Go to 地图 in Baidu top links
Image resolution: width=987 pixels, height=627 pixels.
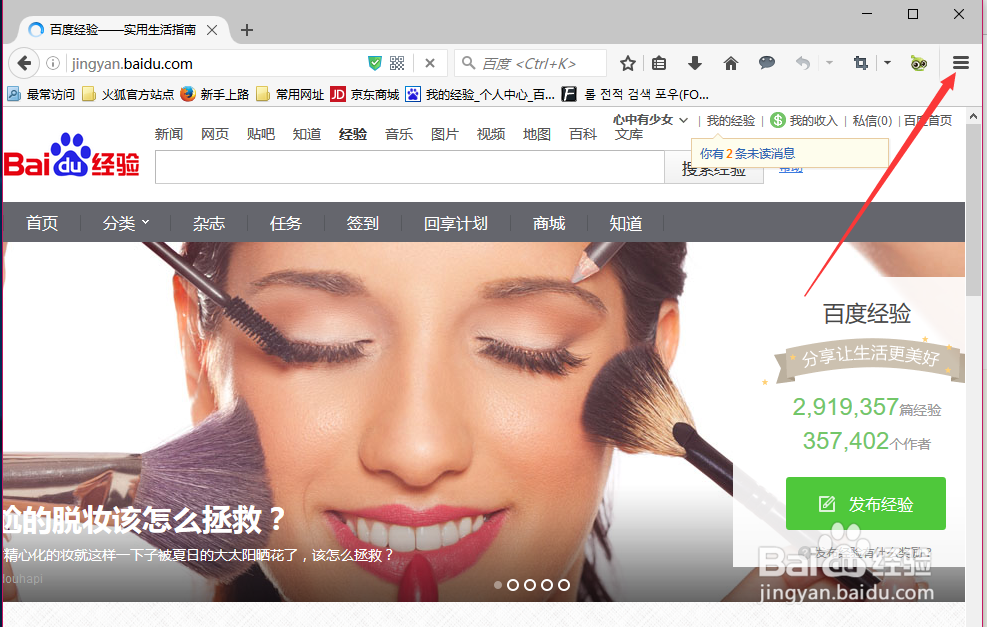point(536,134)
